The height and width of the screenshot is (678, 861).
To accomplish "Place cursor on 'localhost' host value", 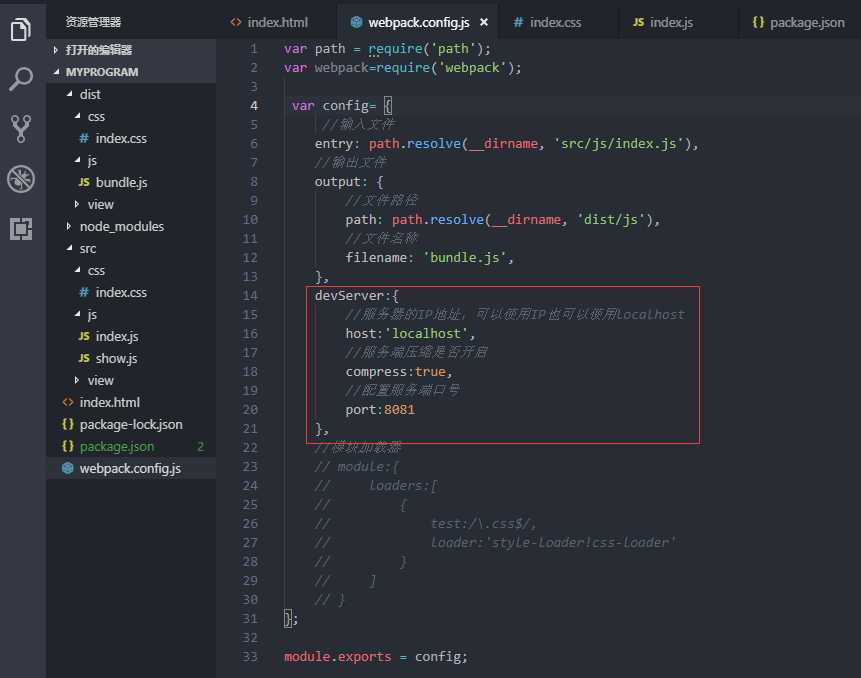I will [x=426, y=333].
